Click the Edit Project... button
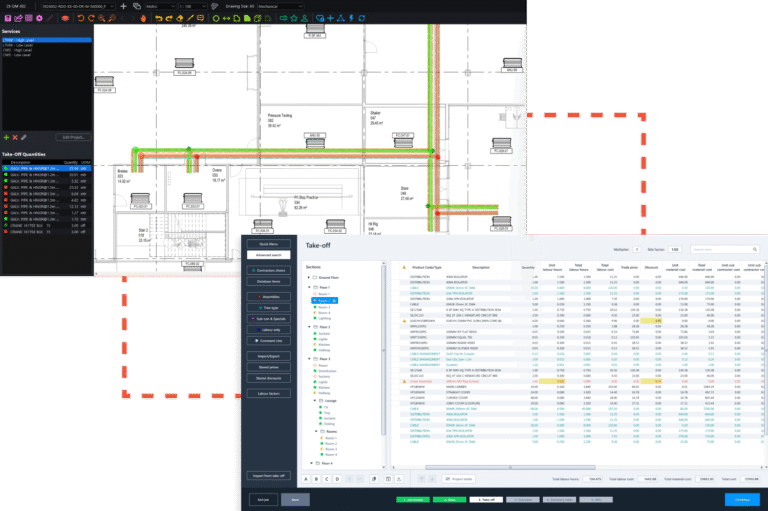768x511 pixels. click(x=73, y=138)
